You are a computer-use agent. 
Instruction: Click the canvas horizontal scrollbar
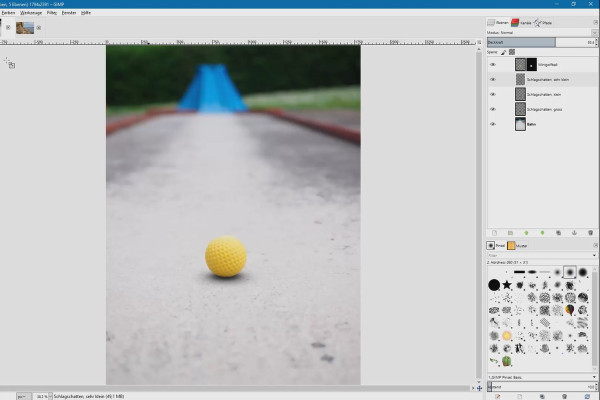tap(234, 388)
